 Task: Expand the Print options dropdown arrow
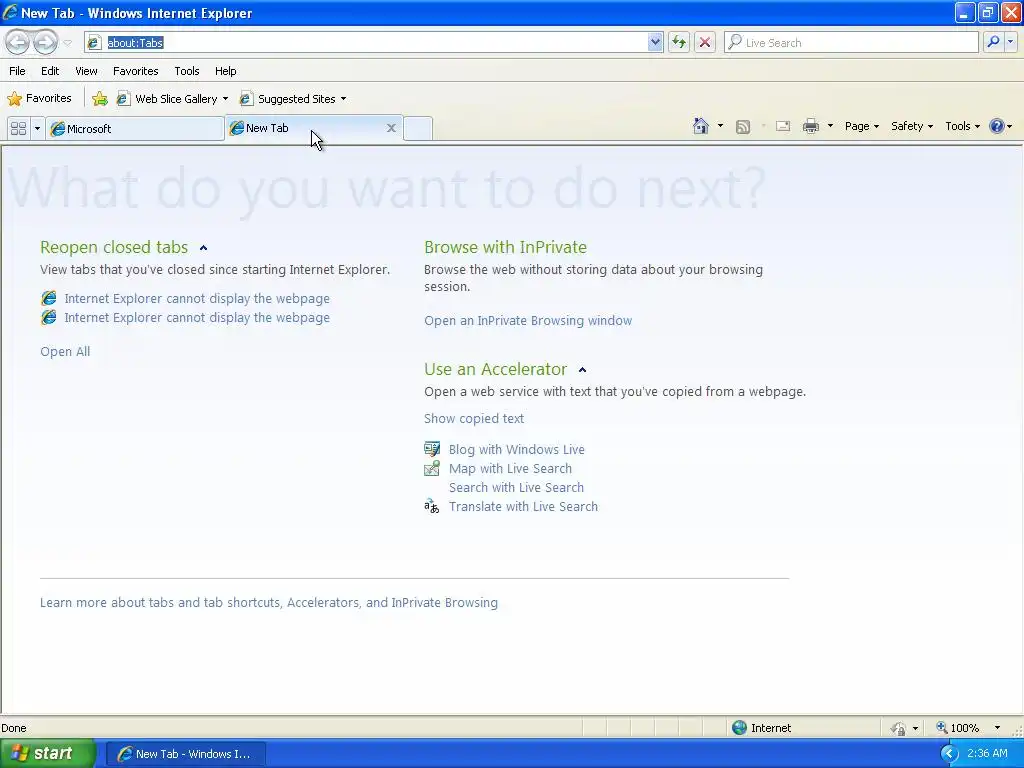click(x=830, y=126)
